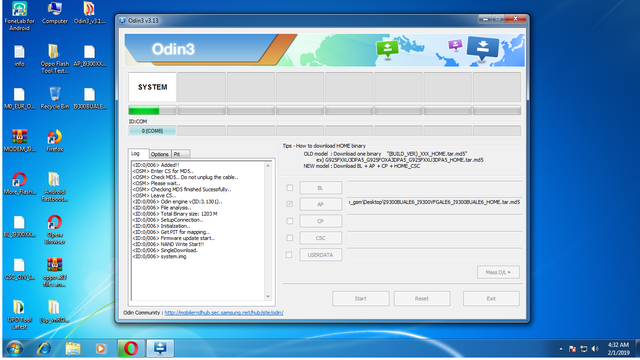
Task: Switch to the Options tab
Action: [160, 154]
